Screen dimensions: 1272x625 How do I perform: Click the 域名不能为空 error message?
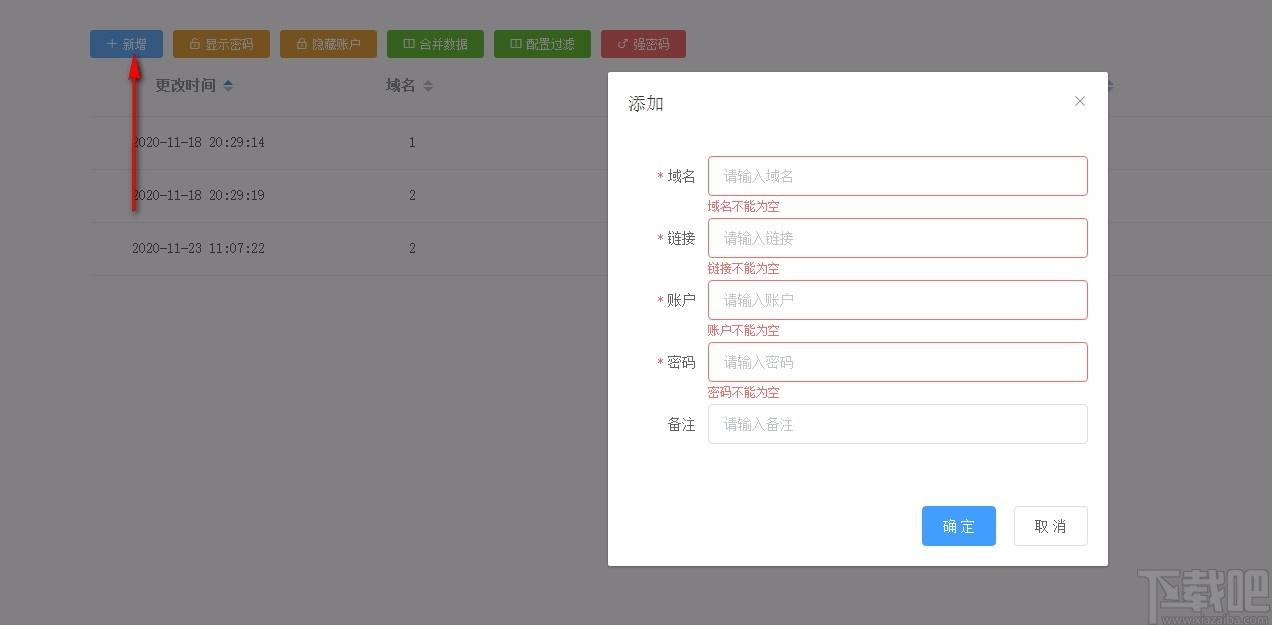743,206
